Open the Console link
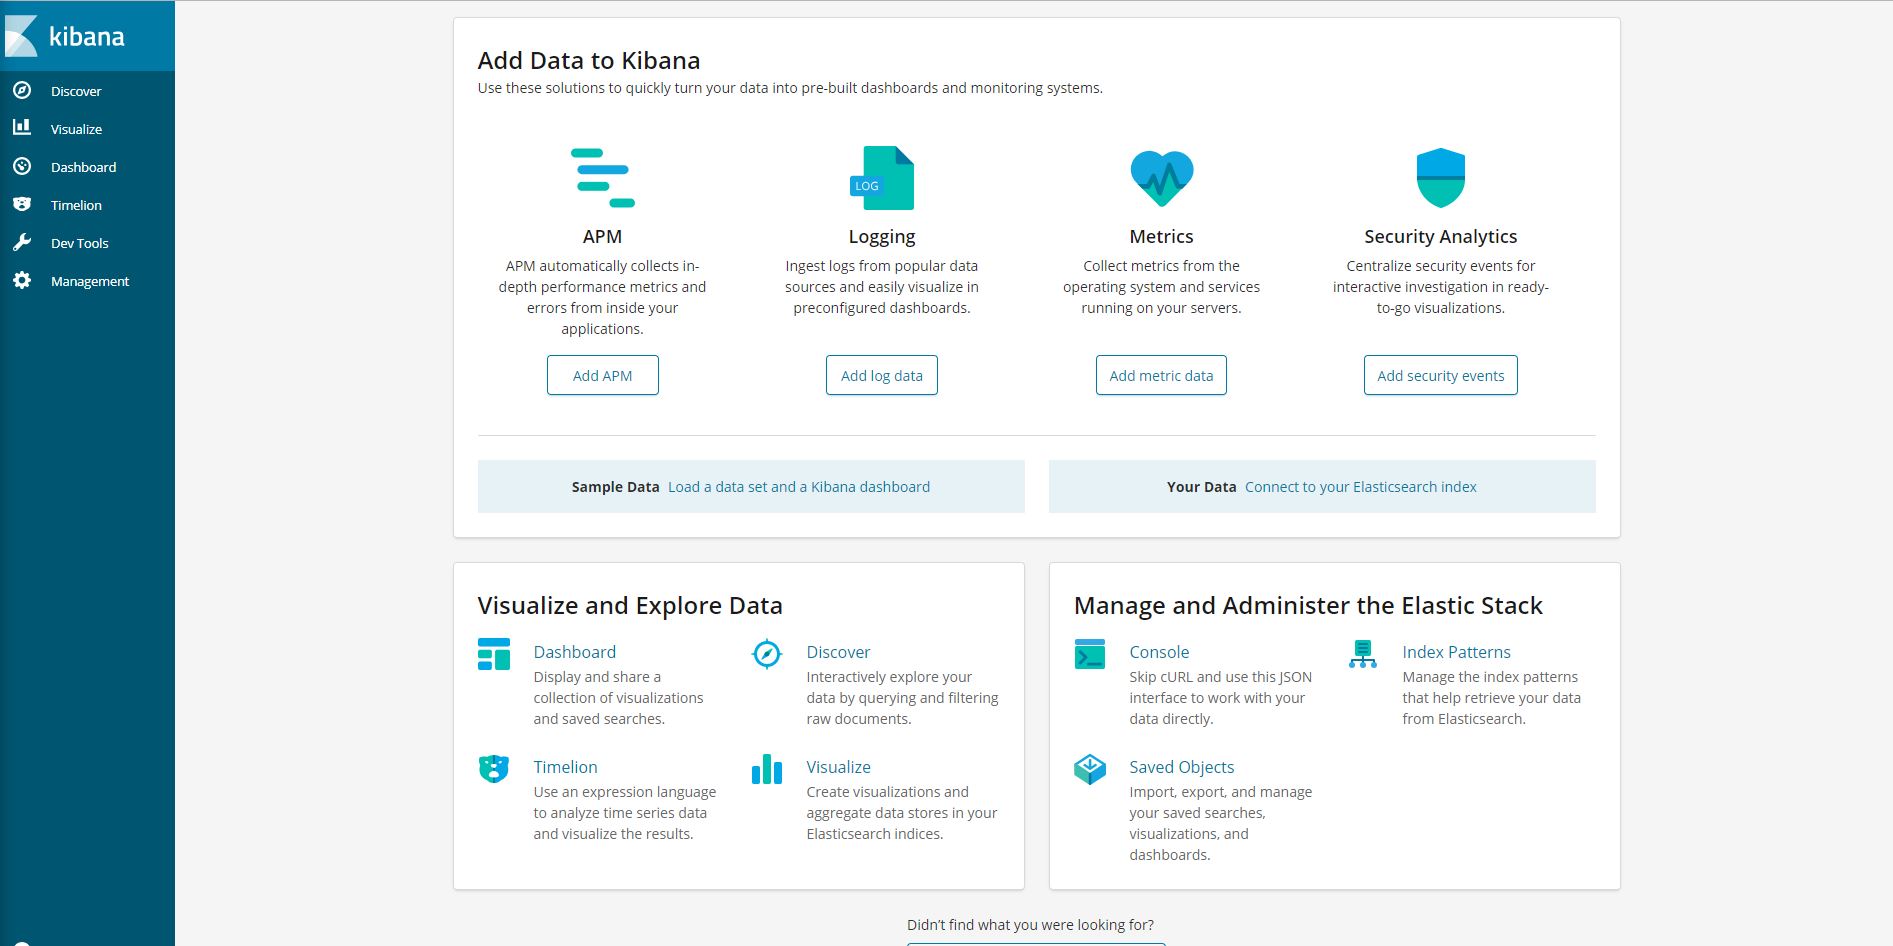 coord(1159,652)
